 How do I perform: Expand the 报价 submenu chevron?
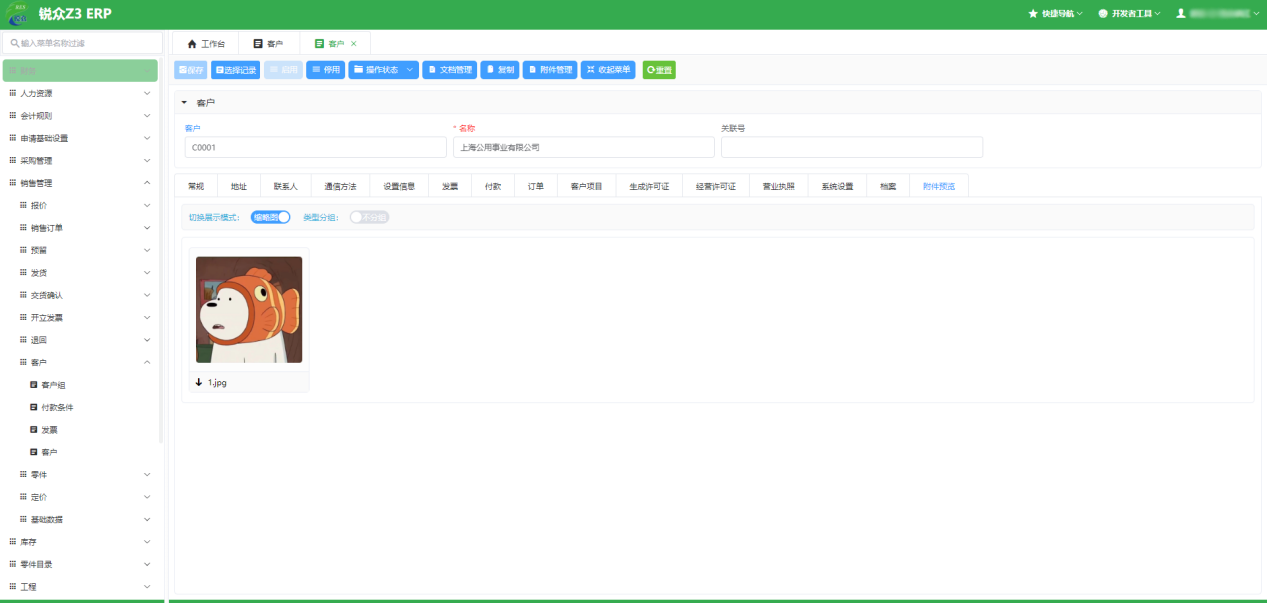click(147, 206)
